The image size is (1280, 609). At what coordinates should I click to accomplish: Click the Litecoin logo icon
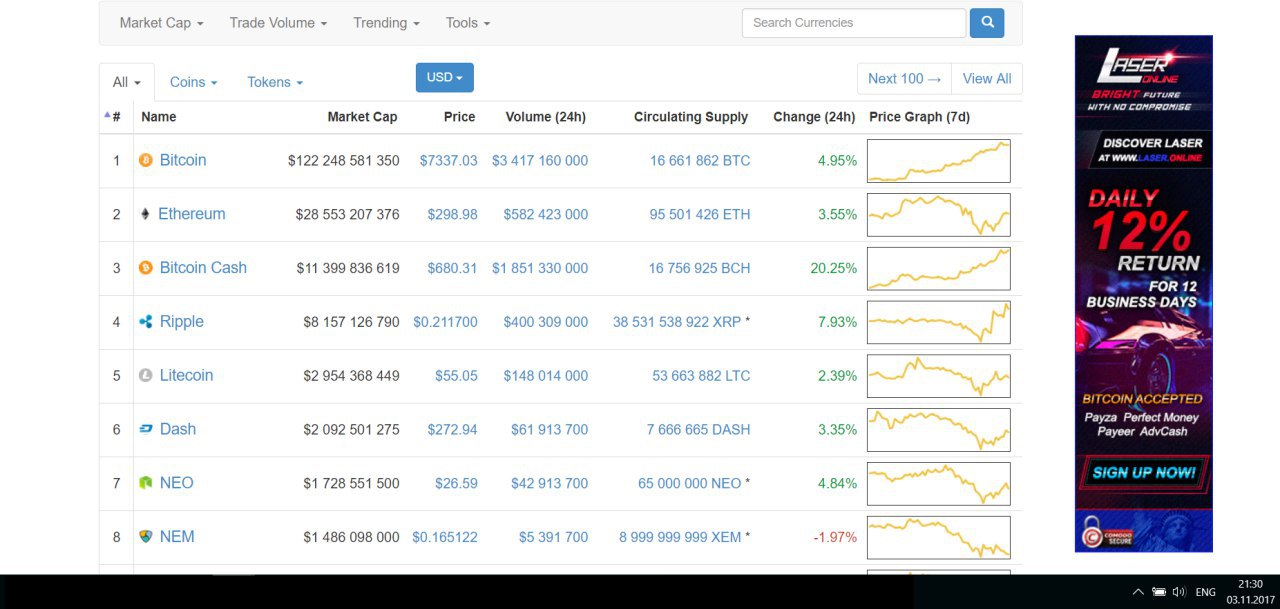click(x=146, y=376)
